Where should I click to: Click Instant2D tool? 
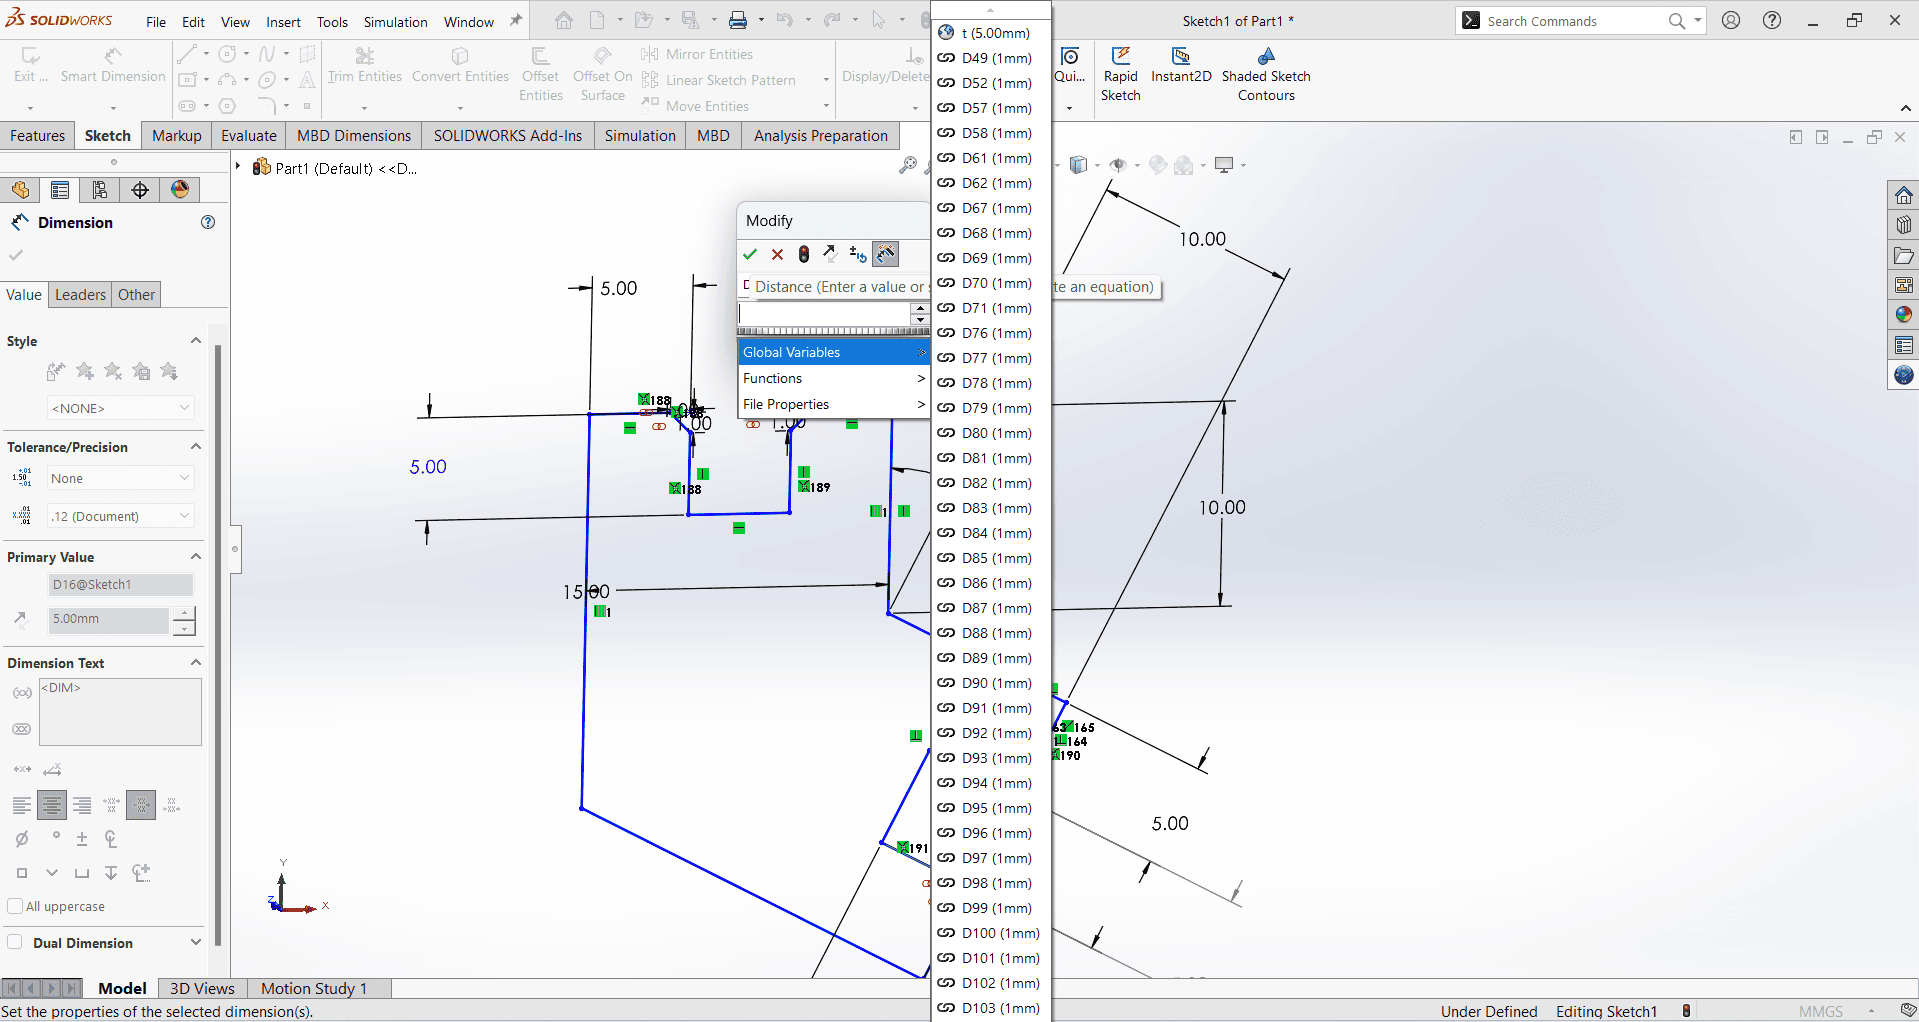(x=1181, y=66)
